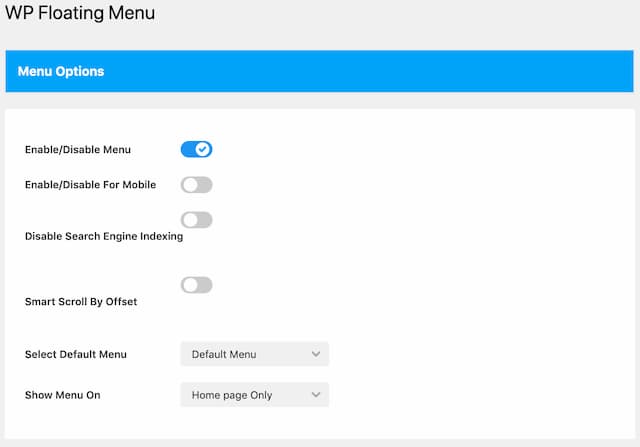Turn on the Smart Scroll By Offset switch
The image size is (640, 447).
pyautogui.click(x=196, y=285)
